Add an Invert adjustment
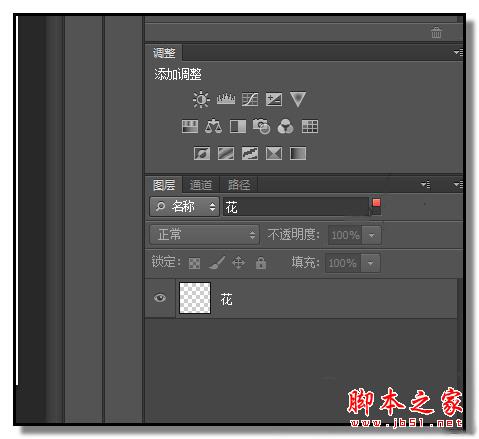479x439 pixels. pyautogui.click(x=202, y=154)
